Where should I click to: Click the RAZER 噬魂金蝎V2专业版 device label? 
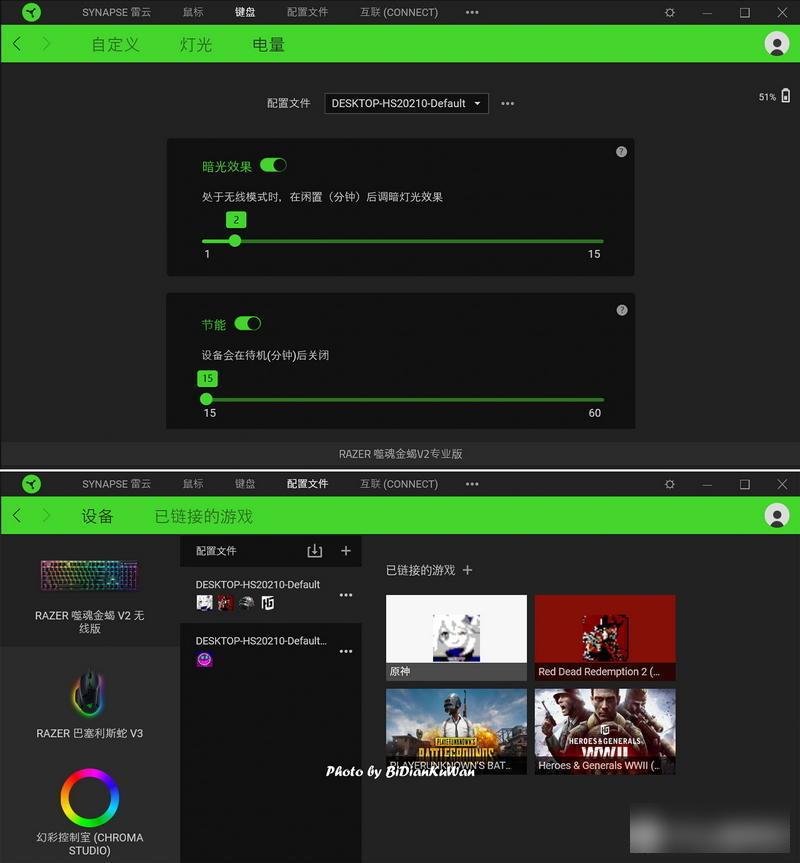click(x=401, y=454)
